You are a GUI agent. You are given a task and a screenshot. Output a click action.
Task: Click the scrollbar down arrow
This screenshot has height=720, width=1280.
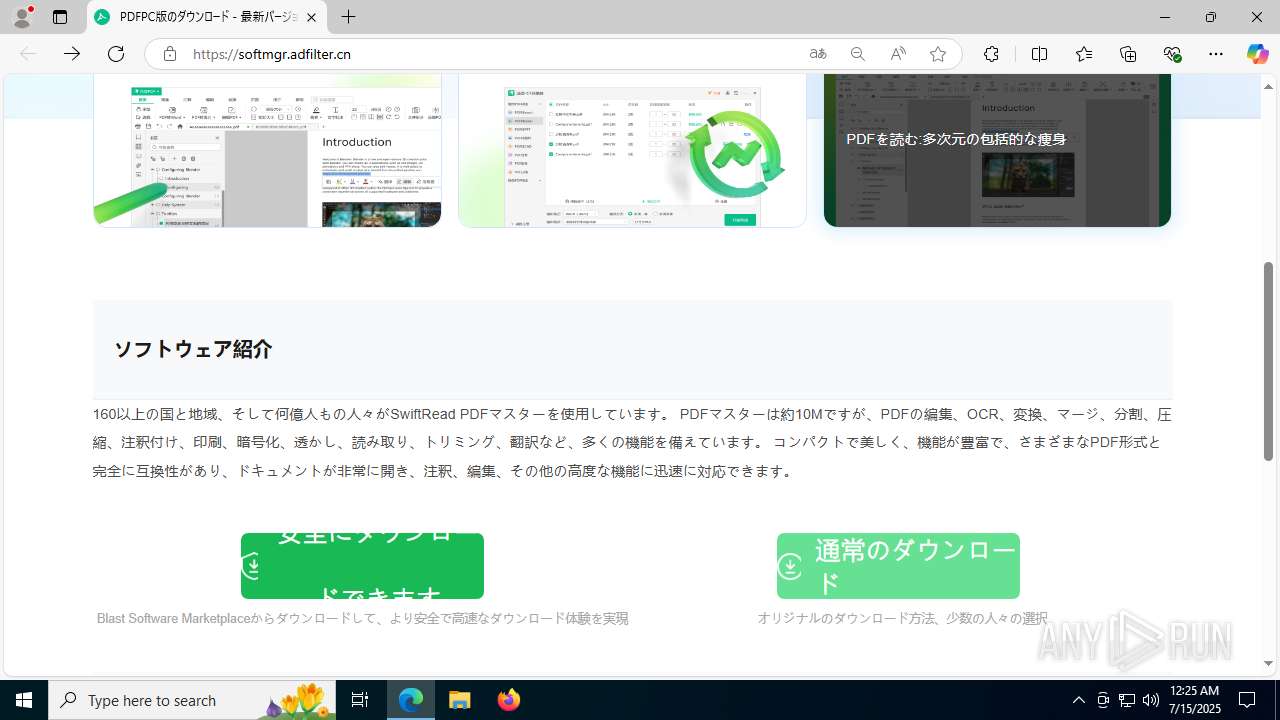[x=1269, y=663]
